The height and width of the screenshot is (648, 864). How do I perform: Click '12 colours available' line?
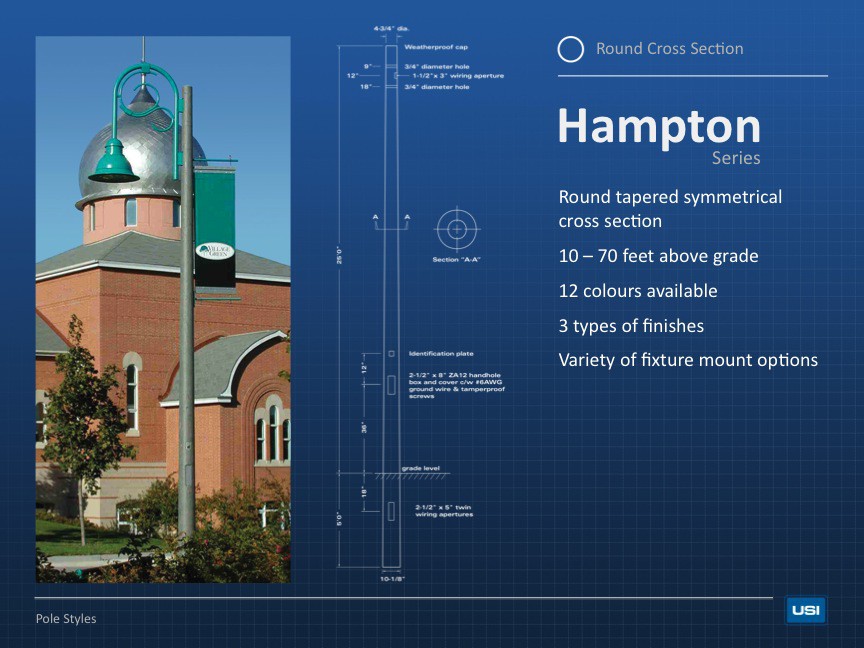[x=638, y=291]
